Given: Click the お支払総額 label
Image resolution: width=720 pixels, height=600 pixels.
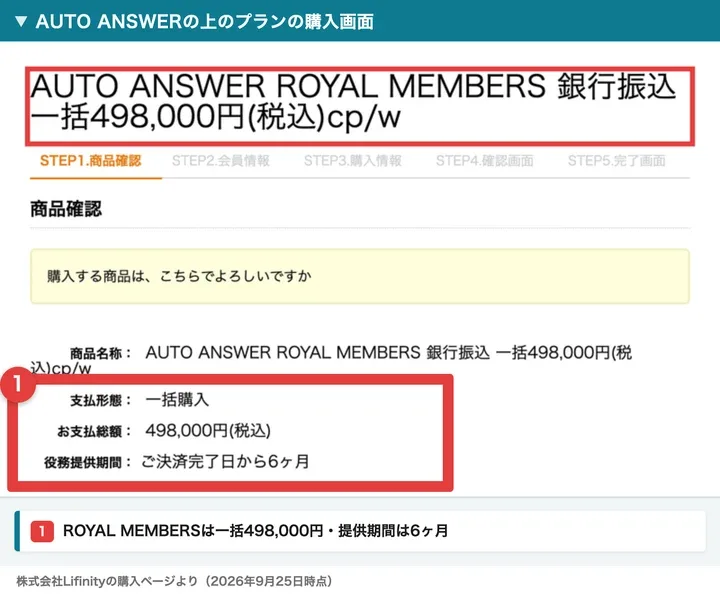Looking at the screenshot, I should point(94,432).
